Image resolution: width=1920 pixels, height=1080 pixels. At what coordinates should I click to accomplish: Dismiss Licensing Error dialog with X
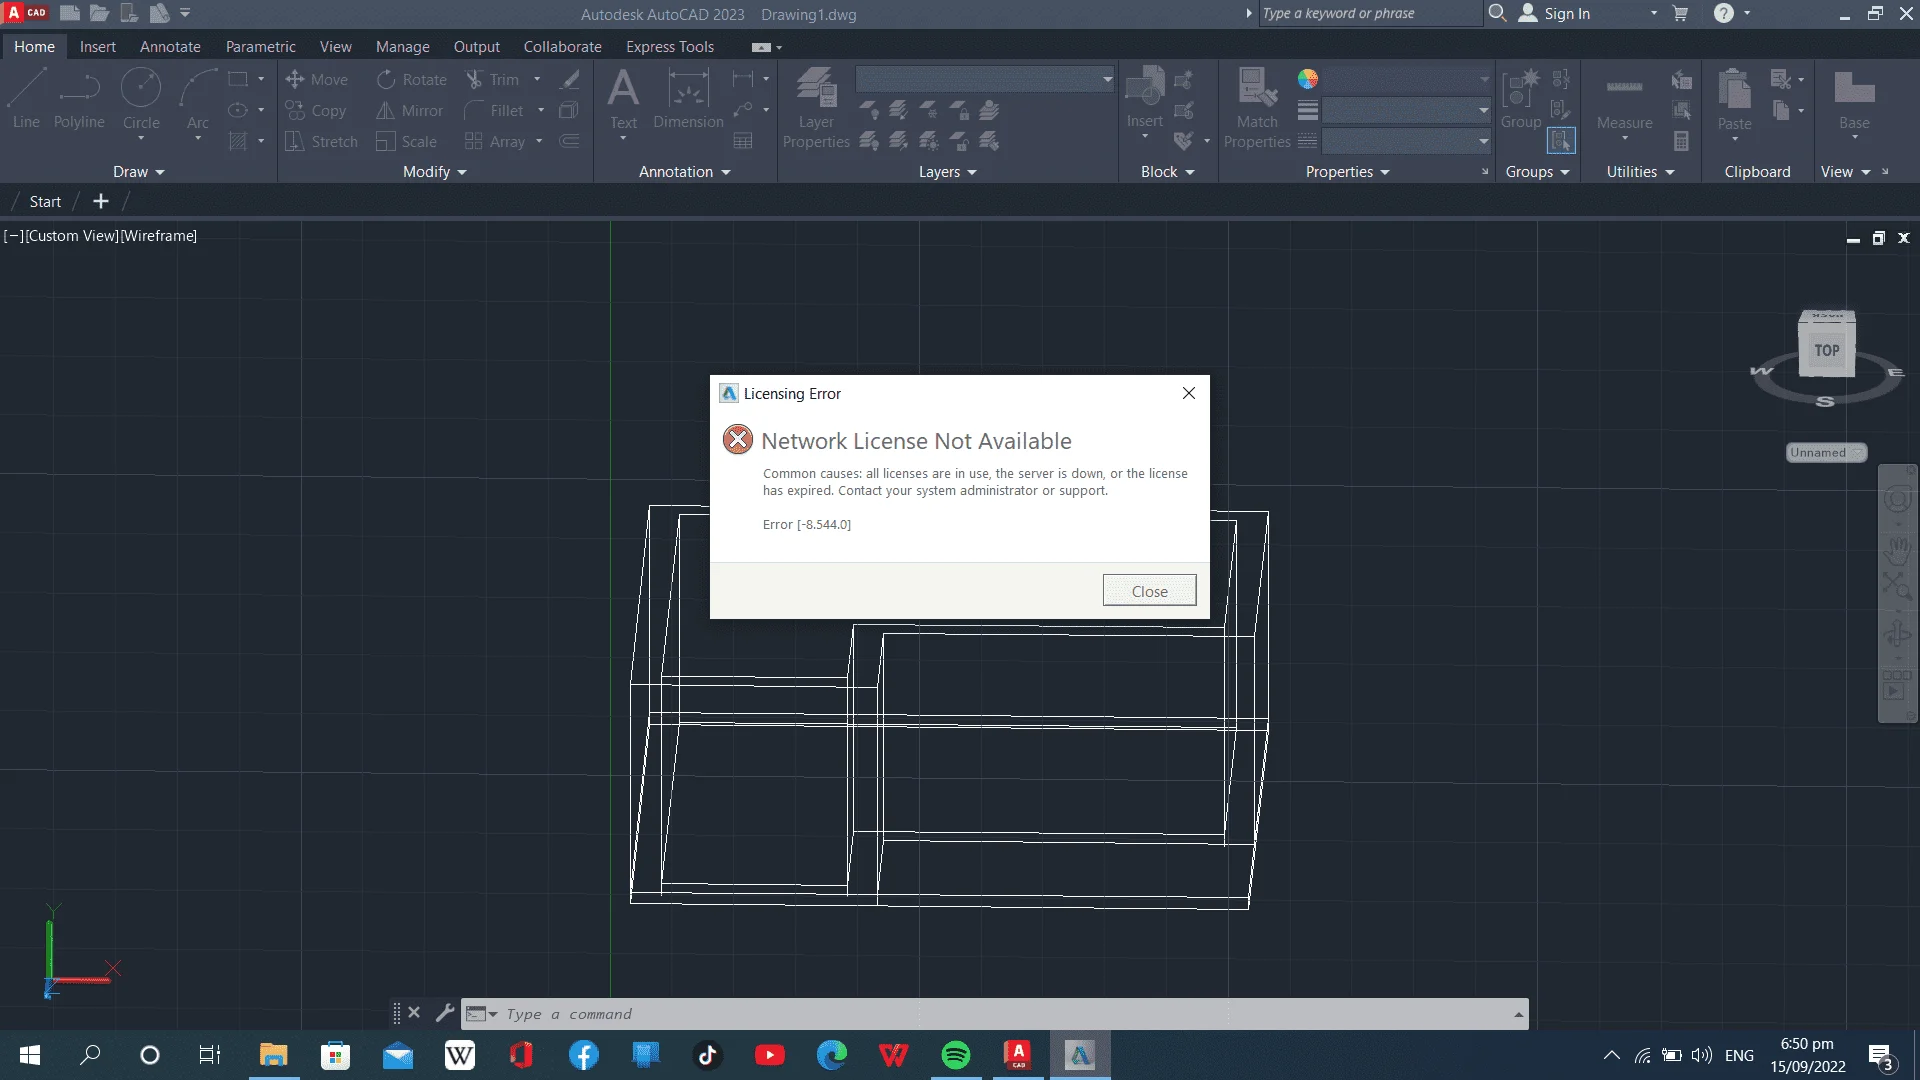pyautogui.click(x=1188, y=393)
